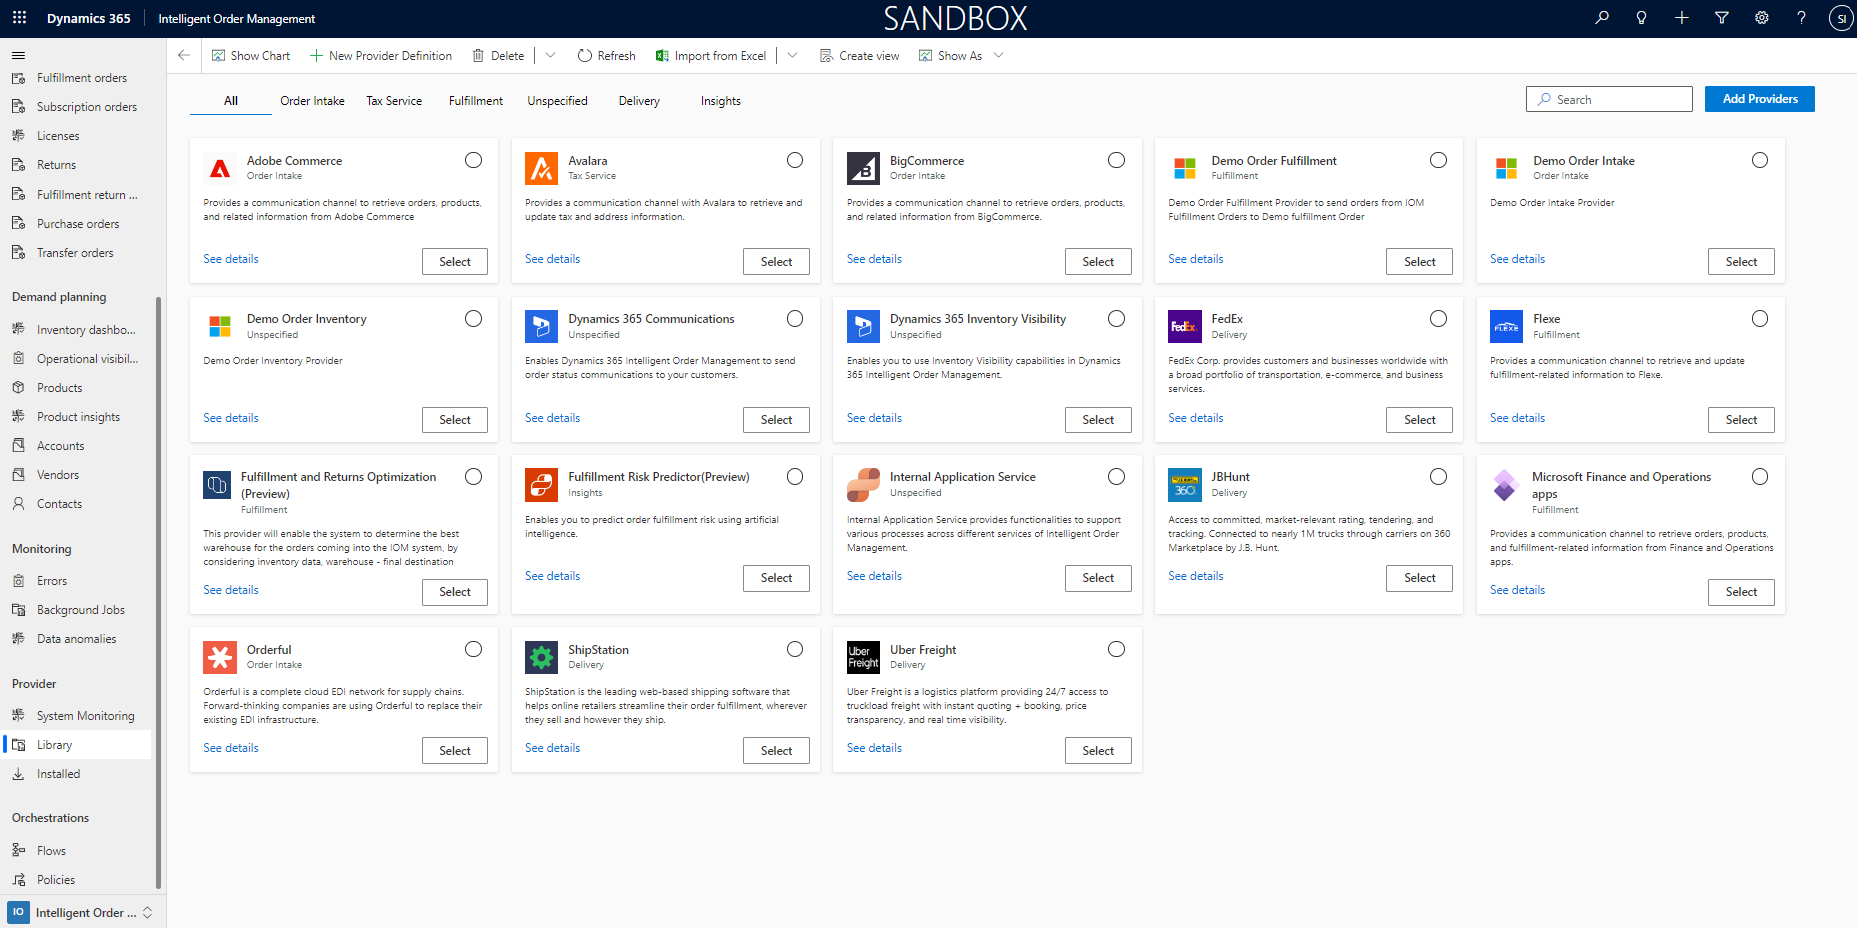
Task: Open Dynamics 365 settings gear
Action: click(x=1761, y=18)
